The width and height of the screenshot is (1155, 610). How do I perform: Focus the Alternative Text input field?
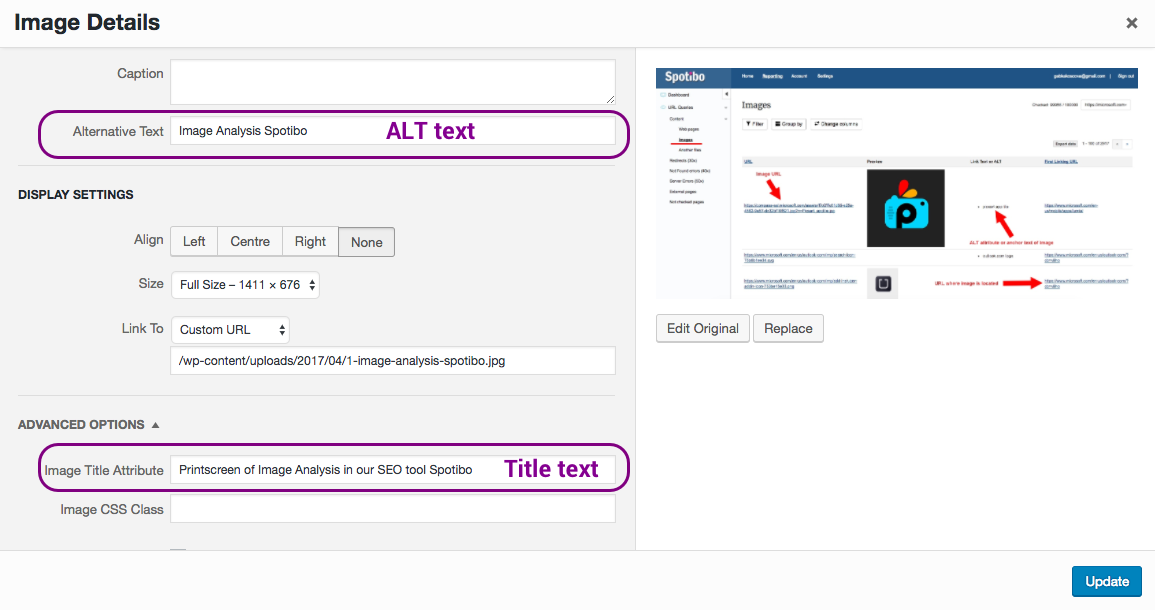[393, 131]
